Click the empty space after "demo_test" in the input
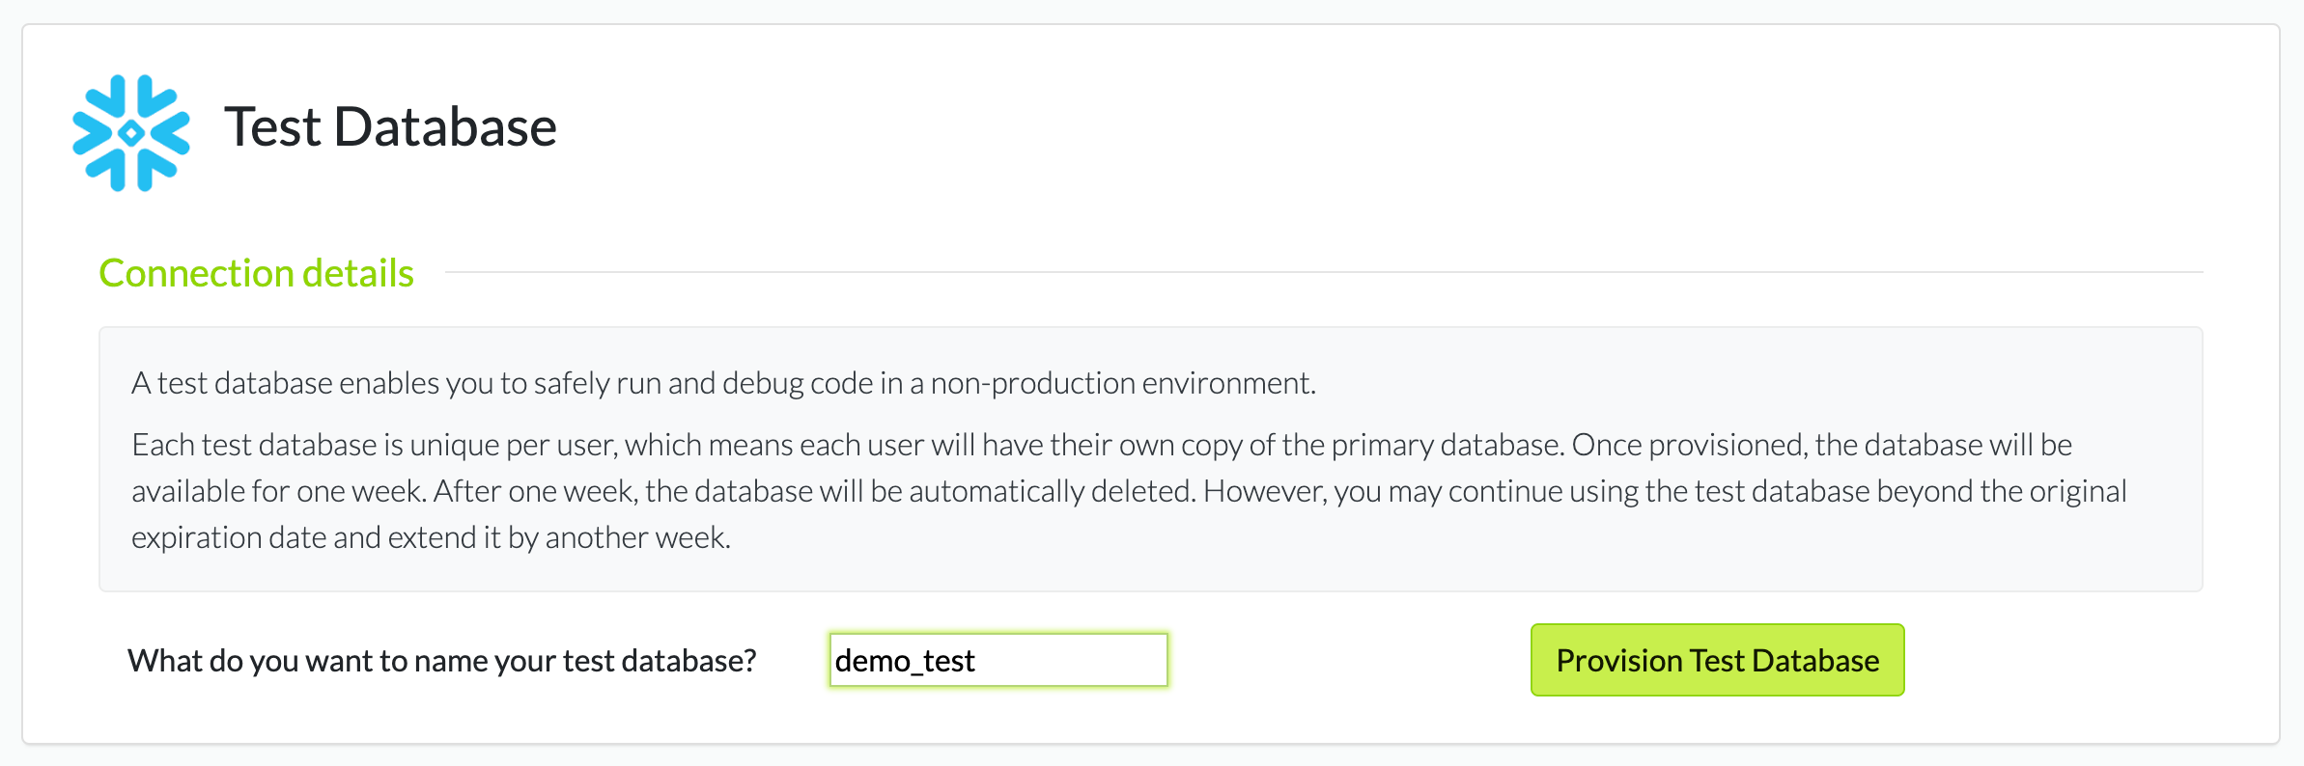The width and height of the screenshot is (2304, 766). point(1080,661)
